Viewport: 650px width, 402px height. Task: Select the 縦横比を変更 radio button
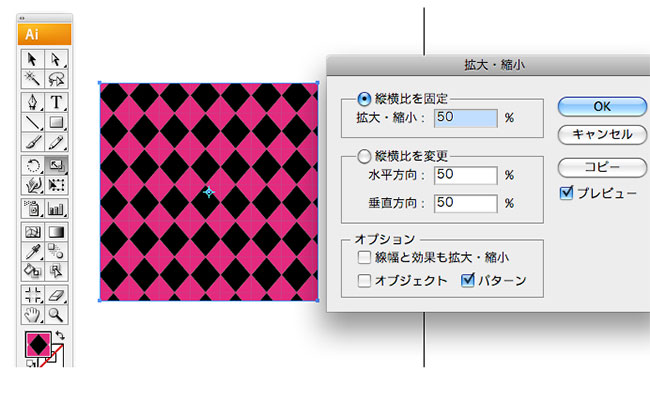click(364, 156)
